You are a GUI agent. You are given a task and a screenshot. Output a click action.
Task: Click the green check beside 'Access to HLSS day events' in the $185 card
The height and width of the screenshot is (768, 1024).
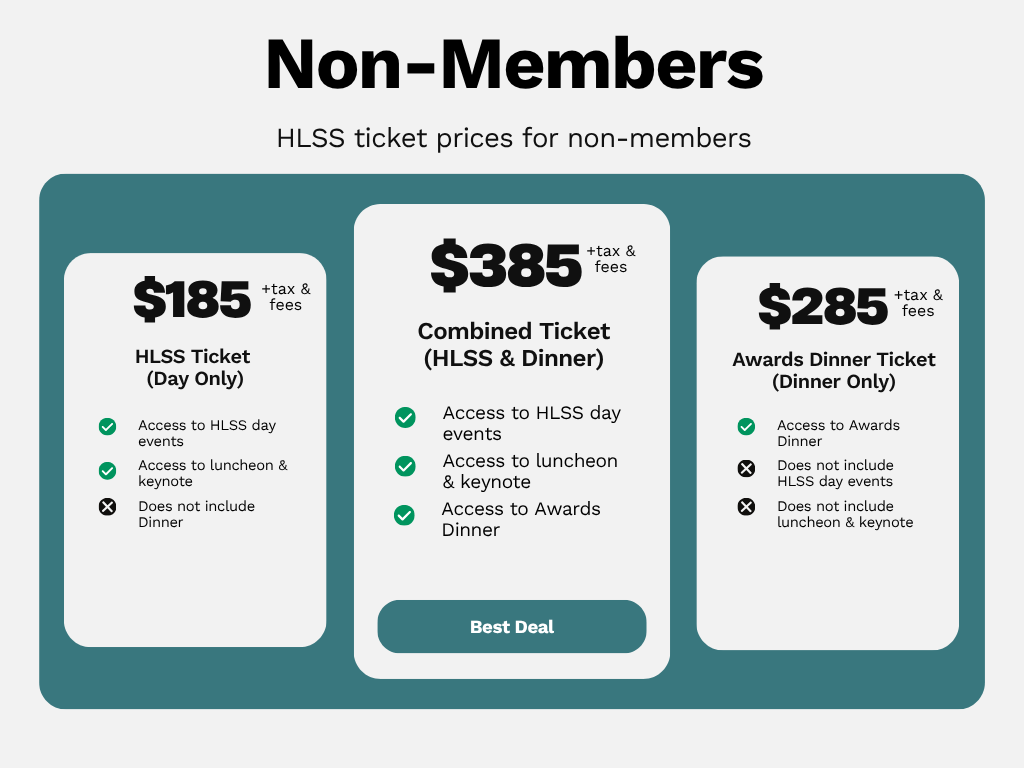coord(108,426)
